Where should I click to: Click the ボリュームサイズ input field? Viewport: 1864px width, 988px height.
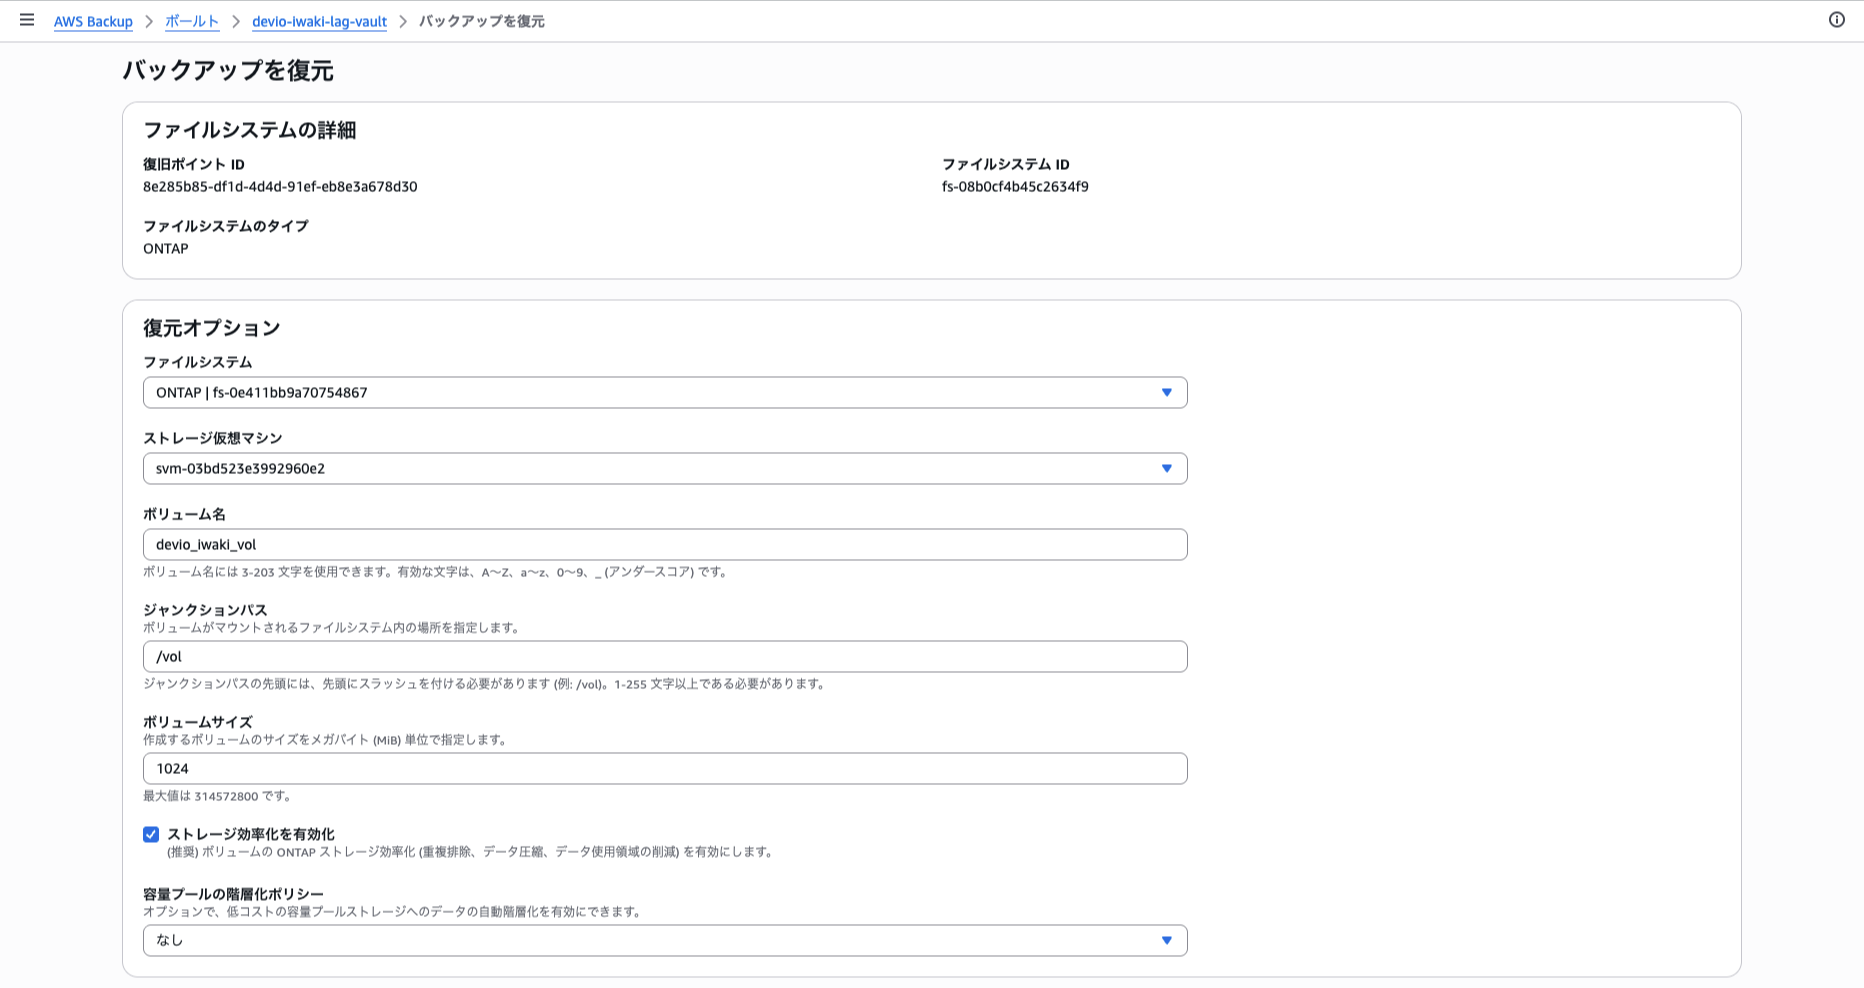665,768
